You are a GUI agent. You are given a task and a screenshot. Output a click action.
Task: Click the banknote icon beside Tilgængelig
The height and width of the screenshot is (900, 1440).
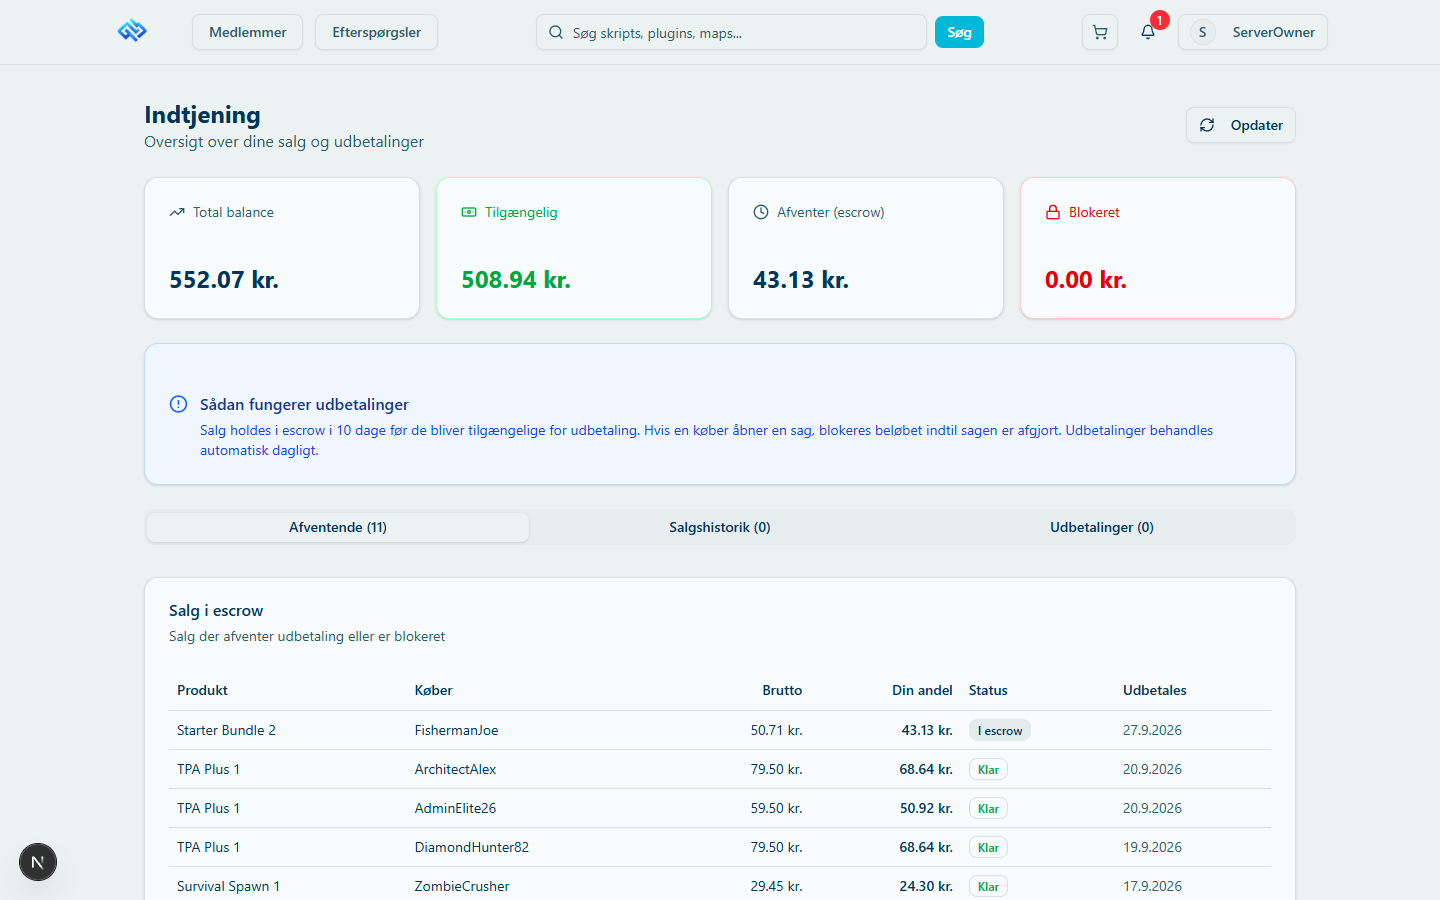(469, 212)
